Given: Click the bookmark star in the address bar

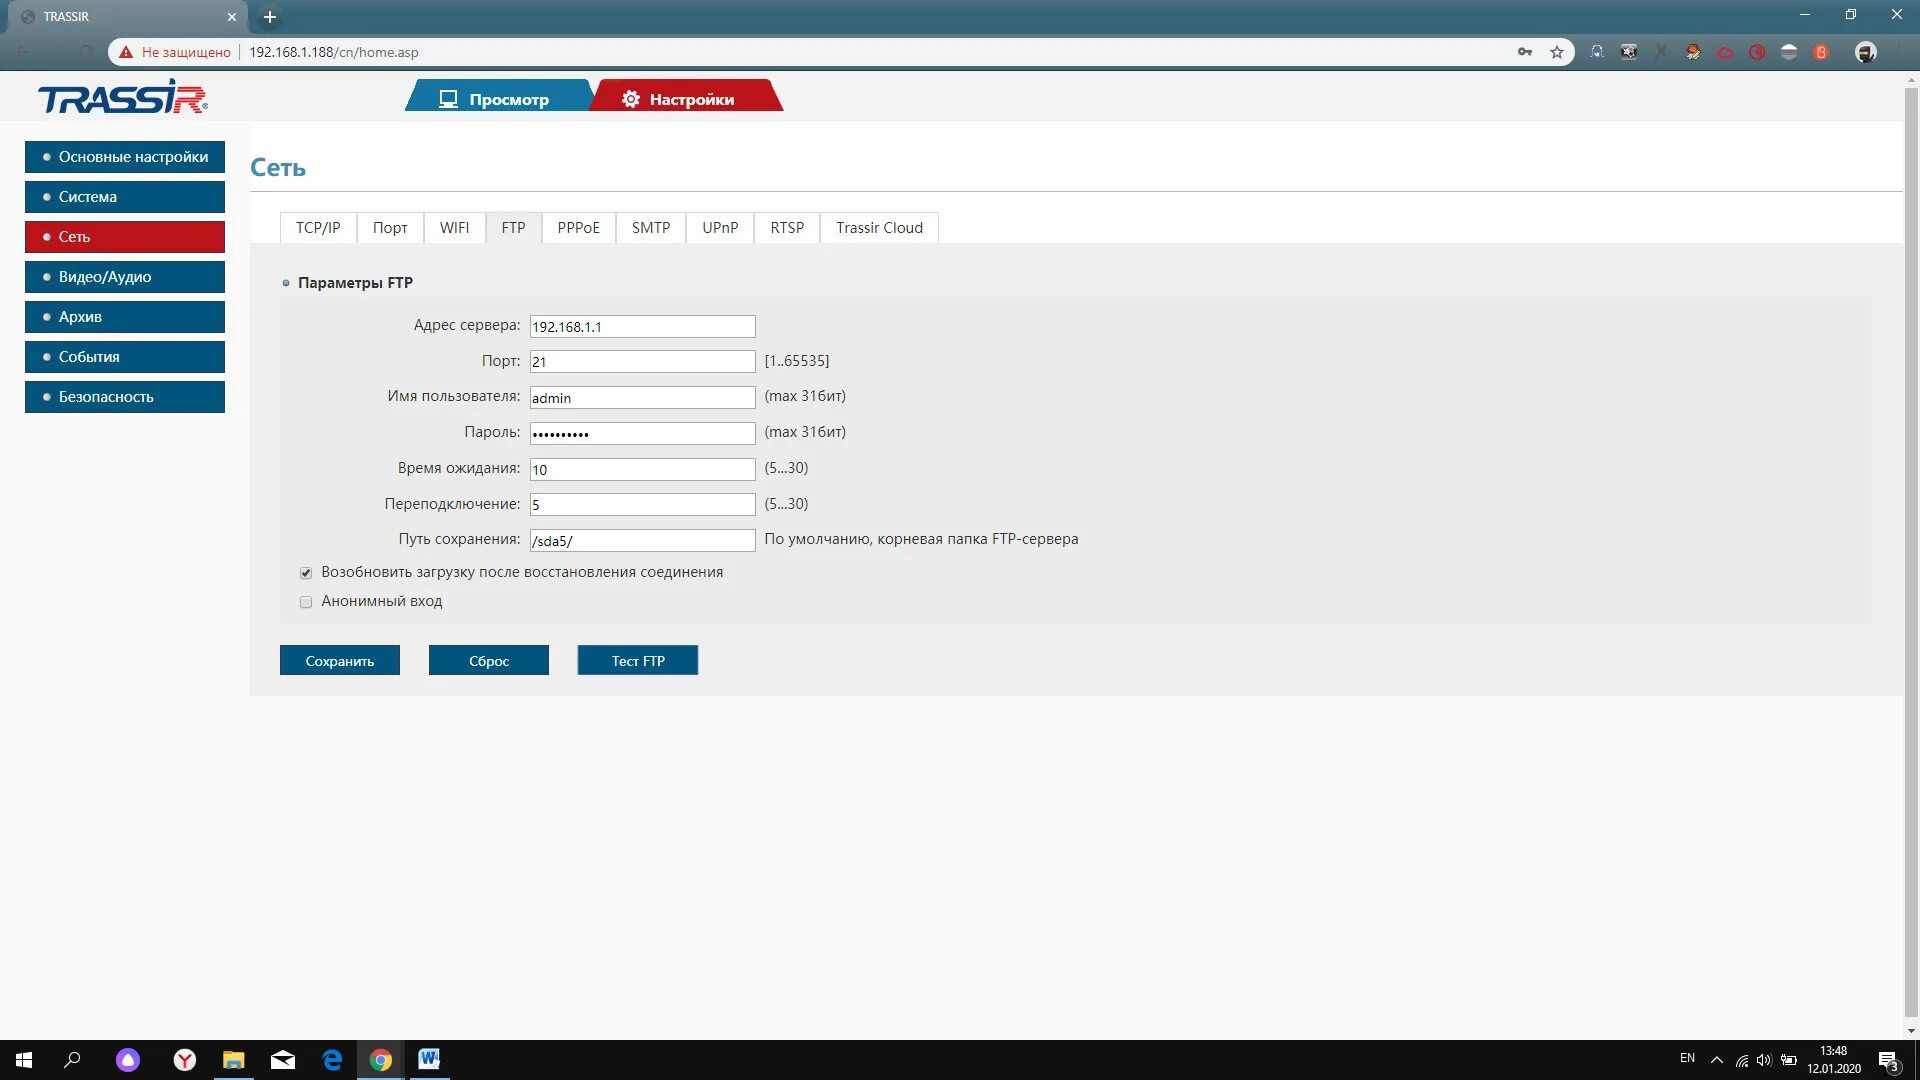Looking at the screenshot, I should 1557,52.
